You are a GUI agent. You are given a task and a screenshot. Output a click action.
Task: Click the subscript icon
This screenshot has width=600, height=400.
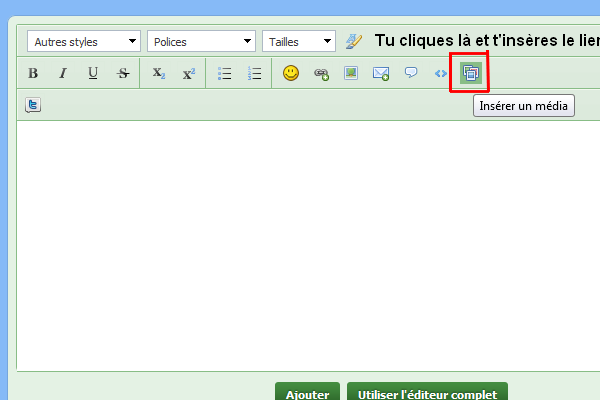click(158, 73)
